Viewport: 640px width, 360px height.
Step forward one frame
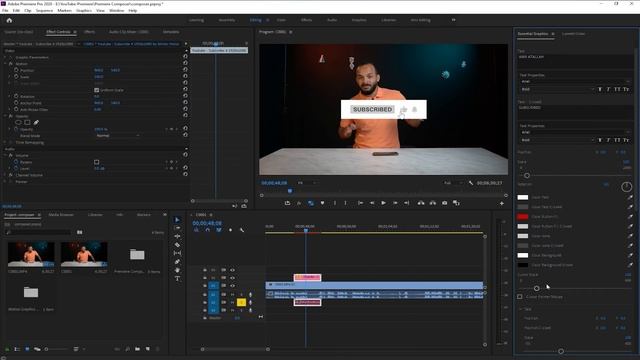pos(395,203)
